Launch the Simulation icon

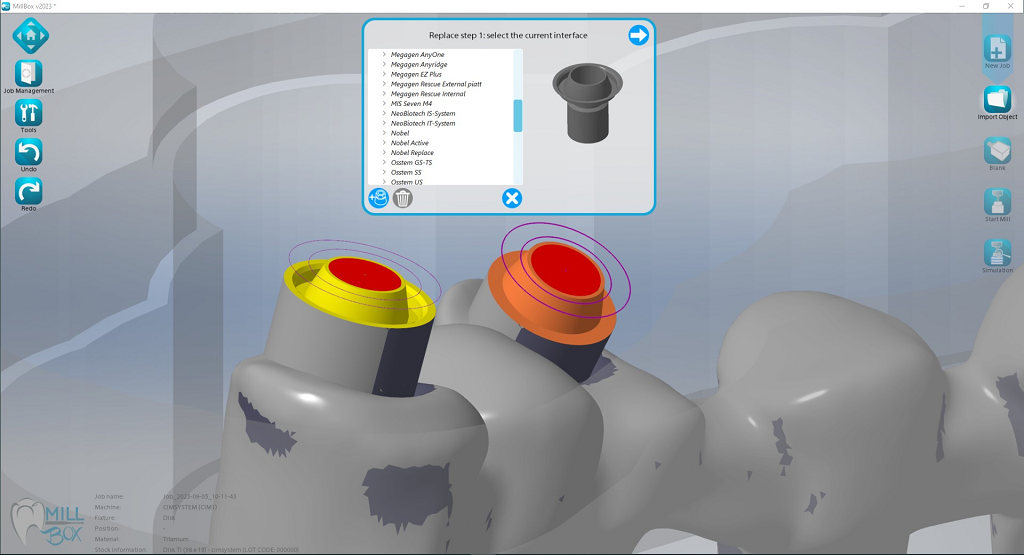997,253
